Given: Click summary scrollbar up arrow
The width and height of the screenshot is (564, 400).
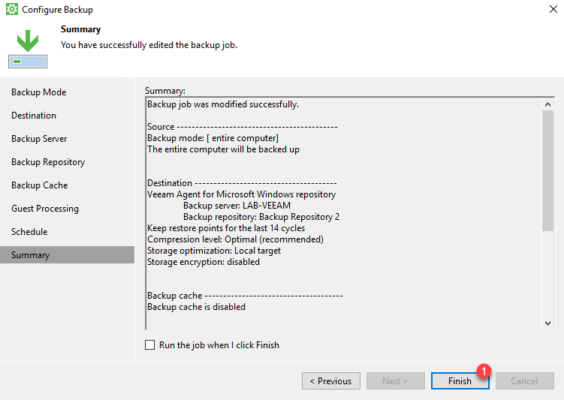Looking at the screenshot, I should [547, 104].
